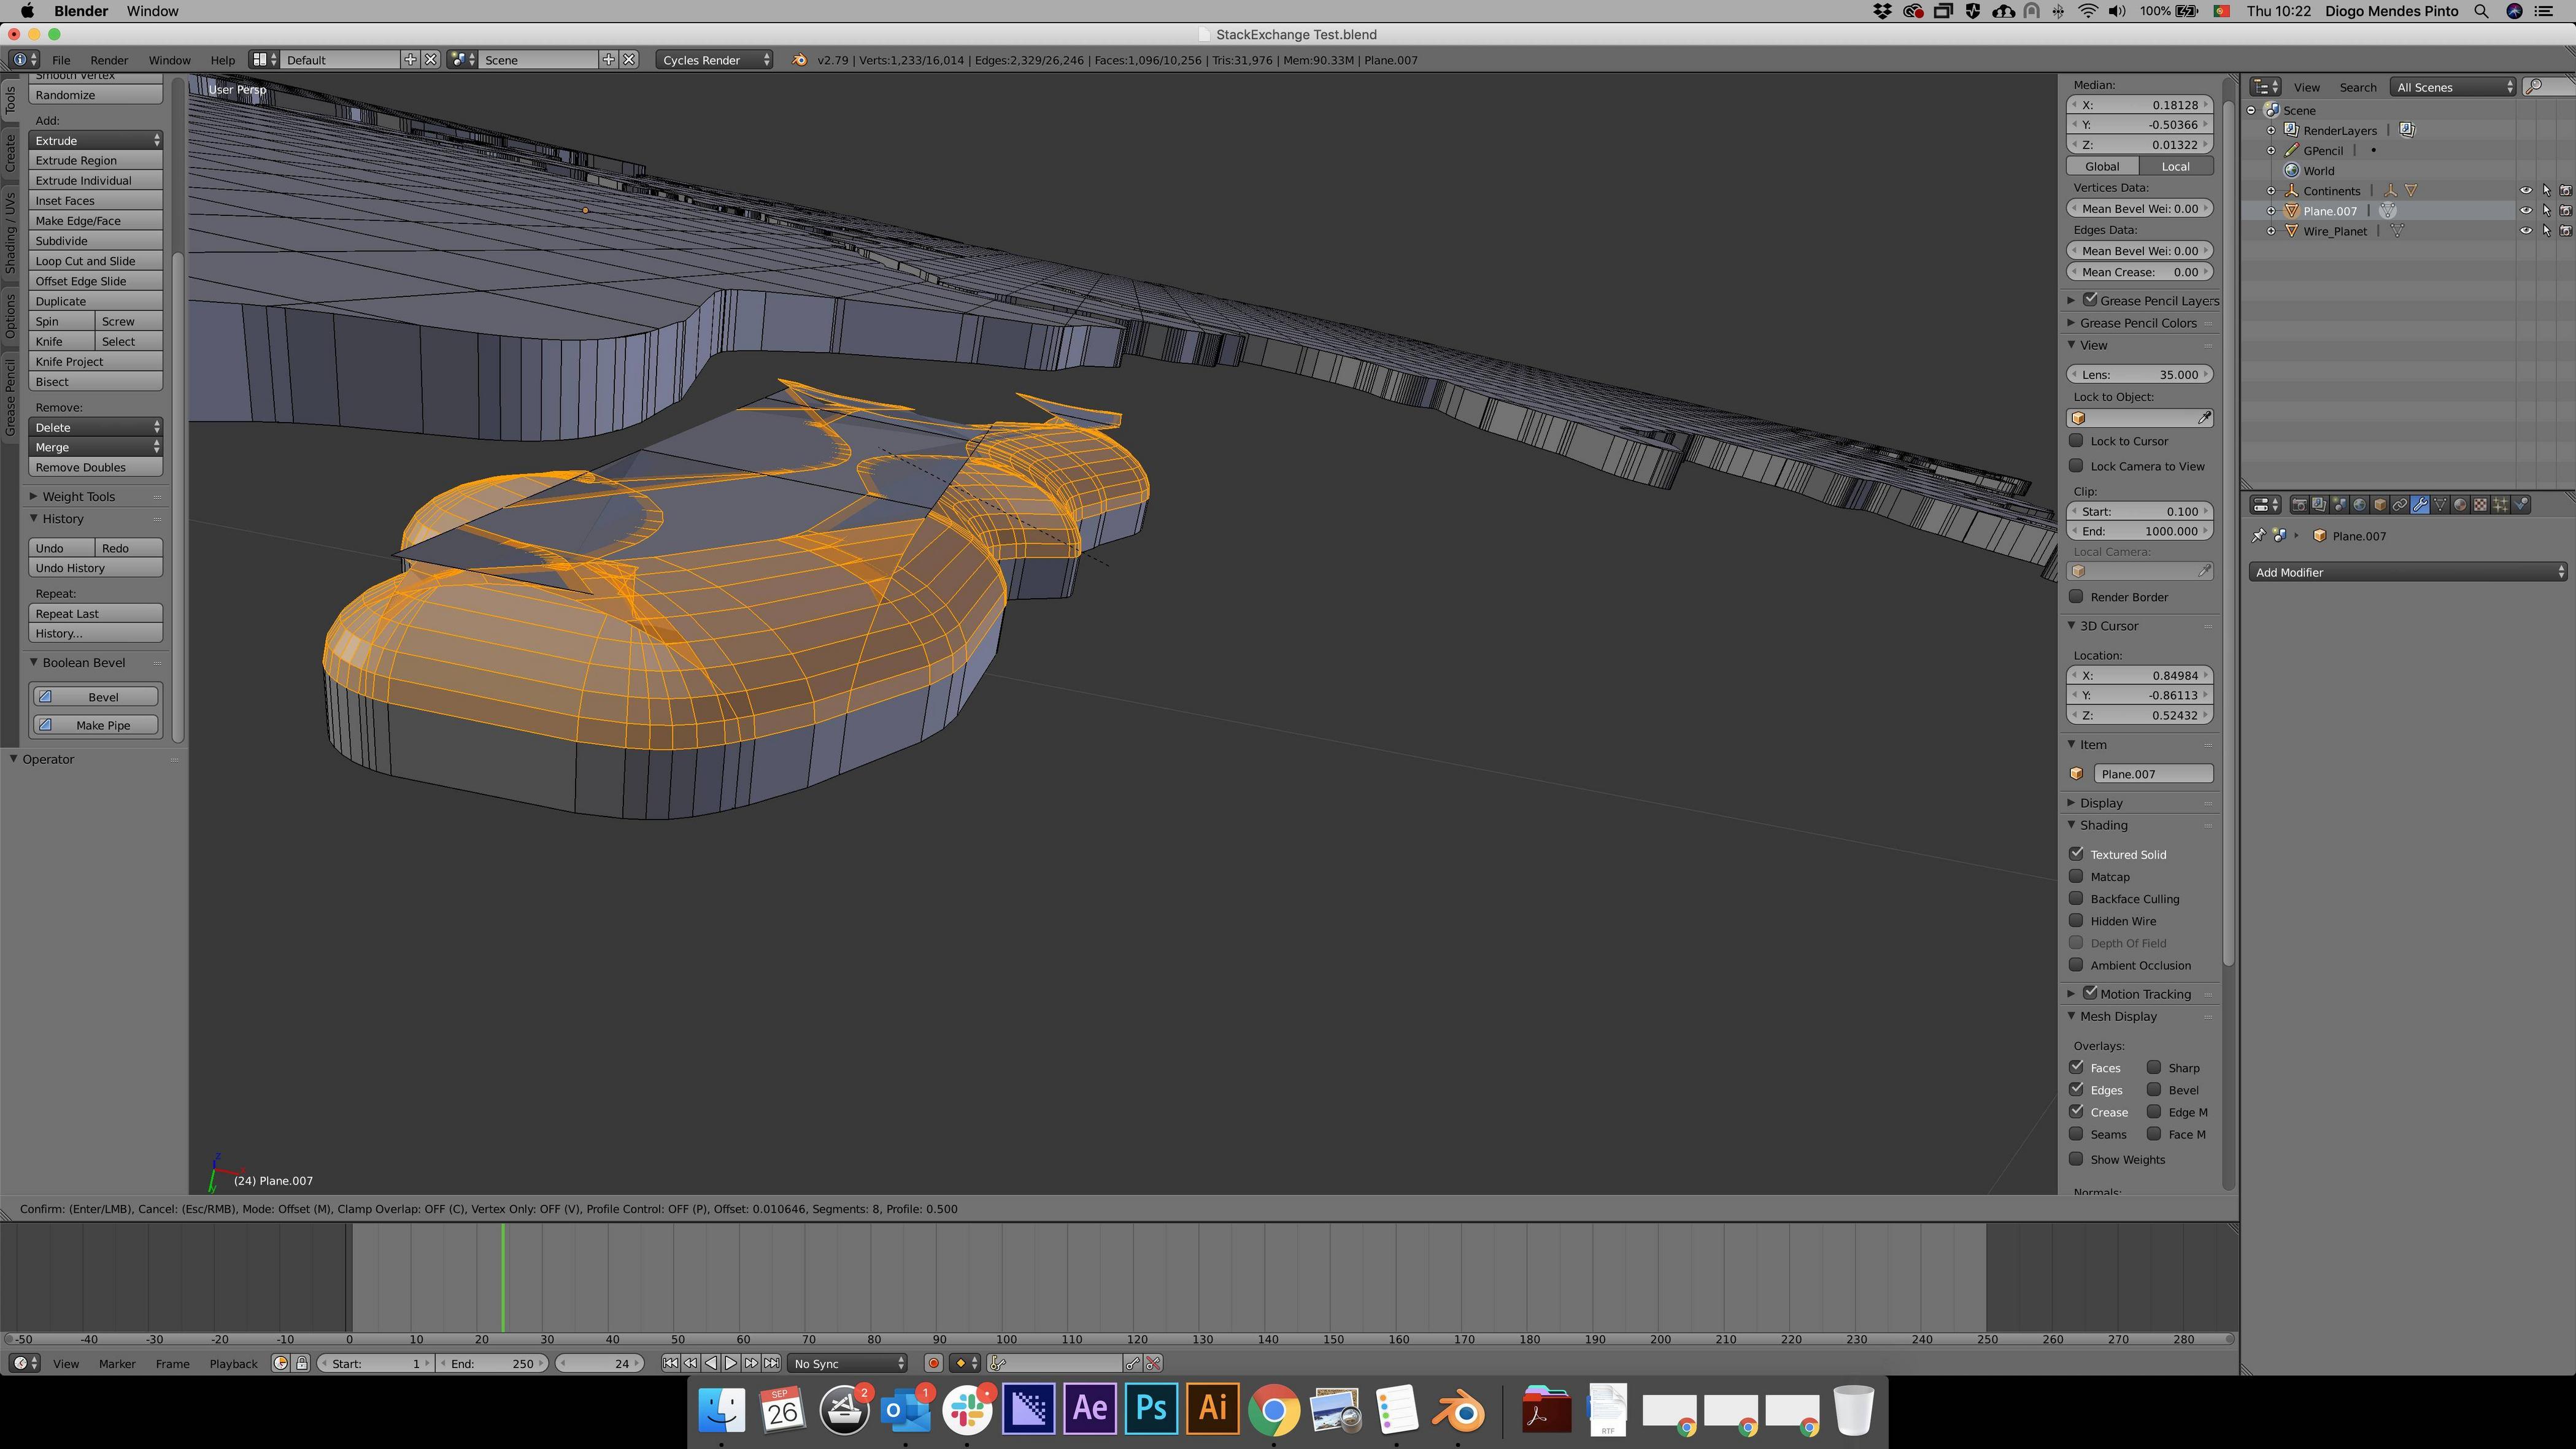The width and height of the screenshot is (2576, 1449).
Task: Click the auto keyframe record button
Action: 934,1363
